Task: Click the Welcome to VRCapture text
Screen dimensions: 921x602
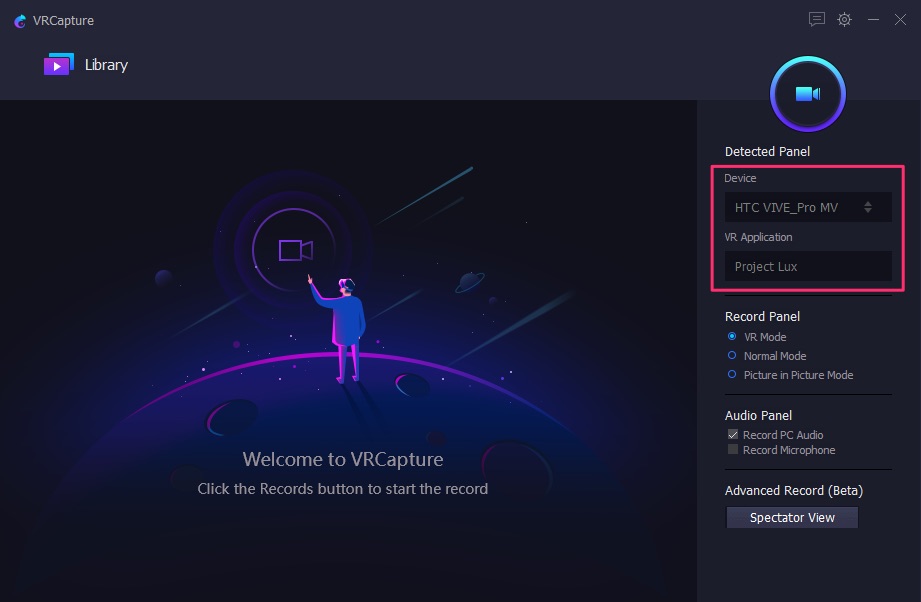Action: [342, 459]
